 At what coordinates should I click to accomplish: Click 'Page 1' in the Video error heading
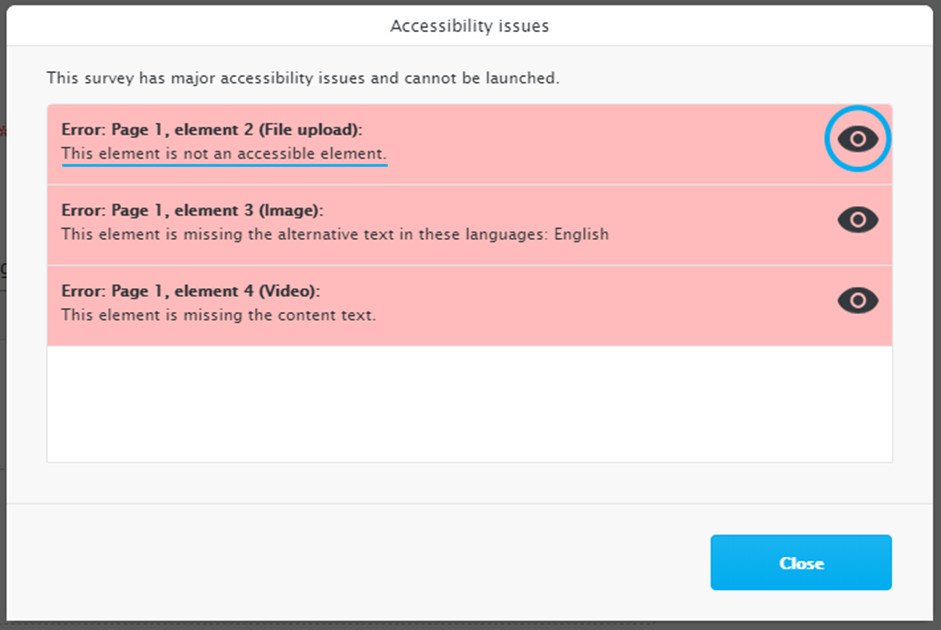[x=137, y=291]
